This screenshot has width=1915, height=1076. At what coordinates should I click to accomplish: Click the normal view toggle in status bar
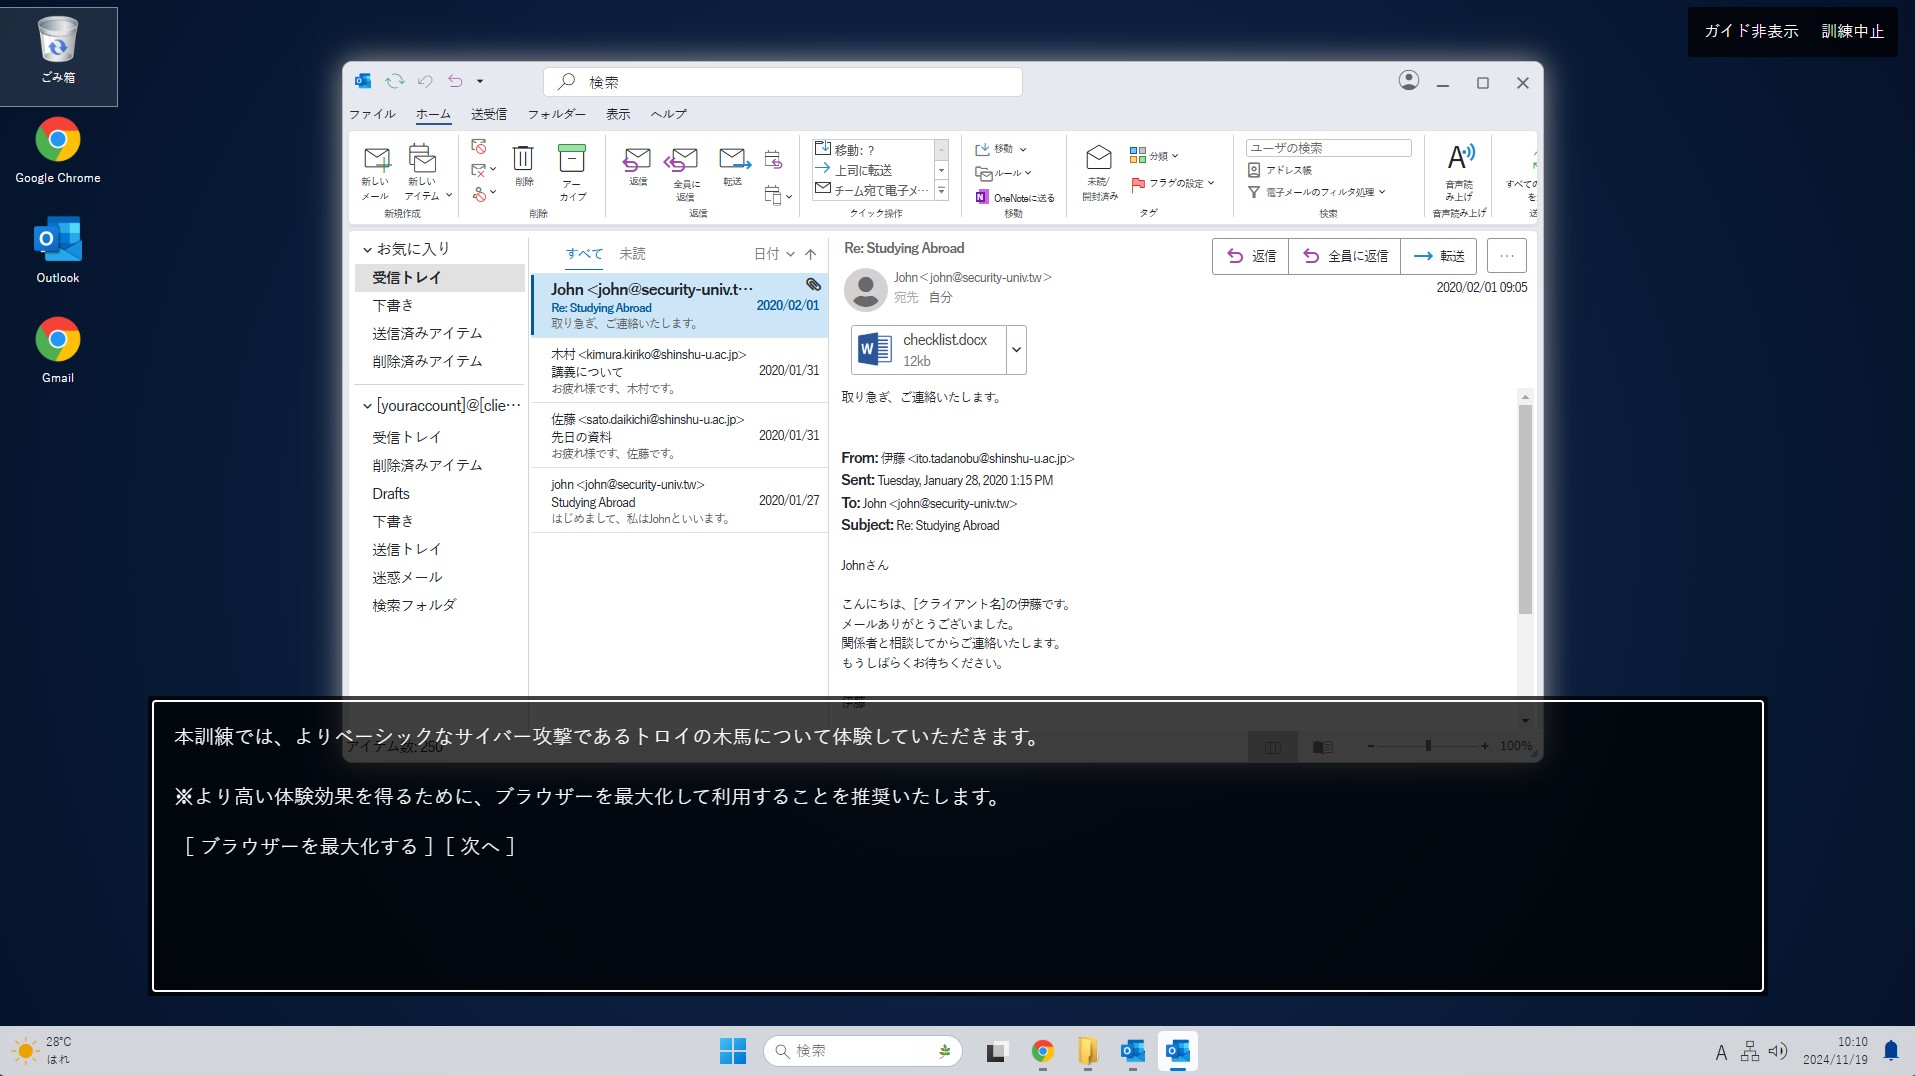(1273, 747)
